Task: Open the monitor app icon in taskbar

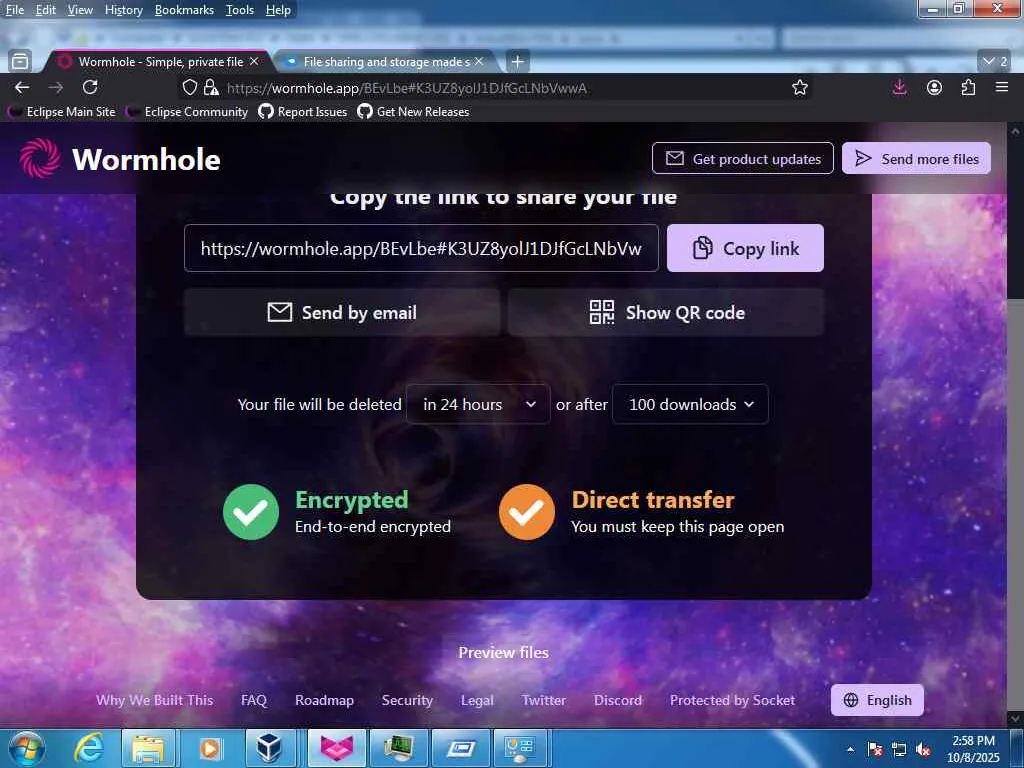Action: [398, 748]
